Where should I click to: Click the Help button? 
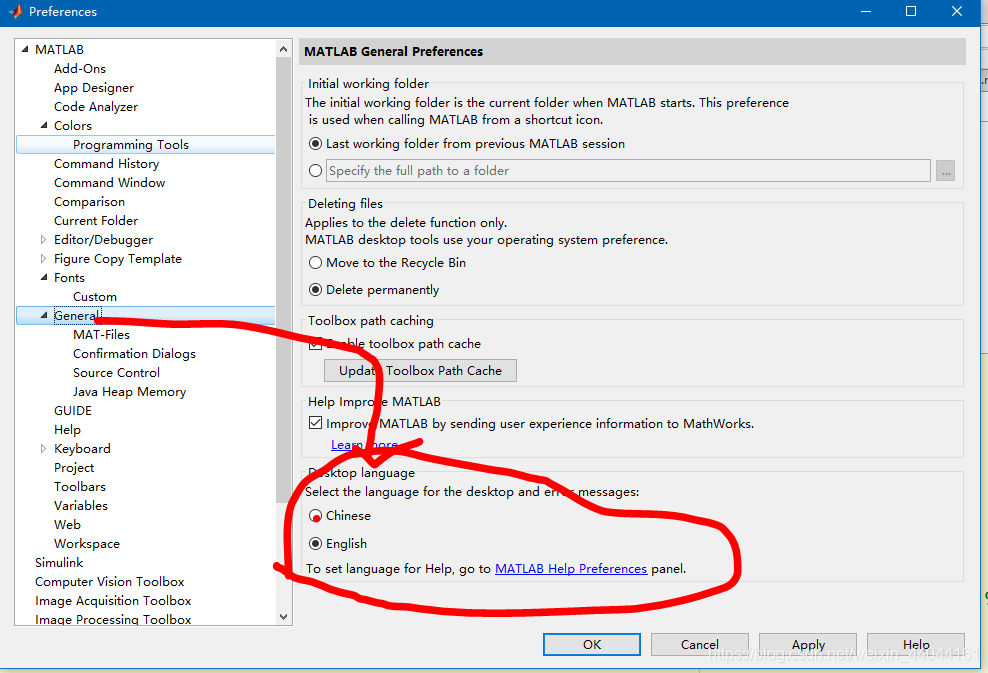click(x=916, y=645)
